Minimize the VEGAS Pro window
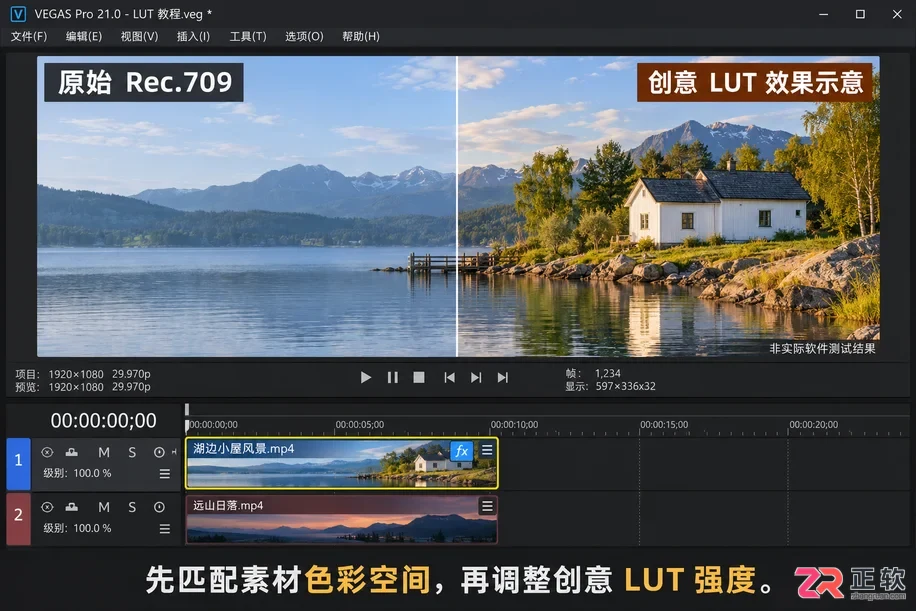 coord(824,14)
